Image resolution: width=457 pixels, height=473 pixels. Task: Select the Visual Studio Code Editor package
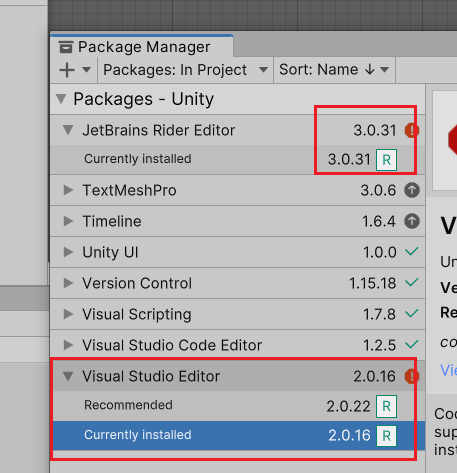pos(238,345)
